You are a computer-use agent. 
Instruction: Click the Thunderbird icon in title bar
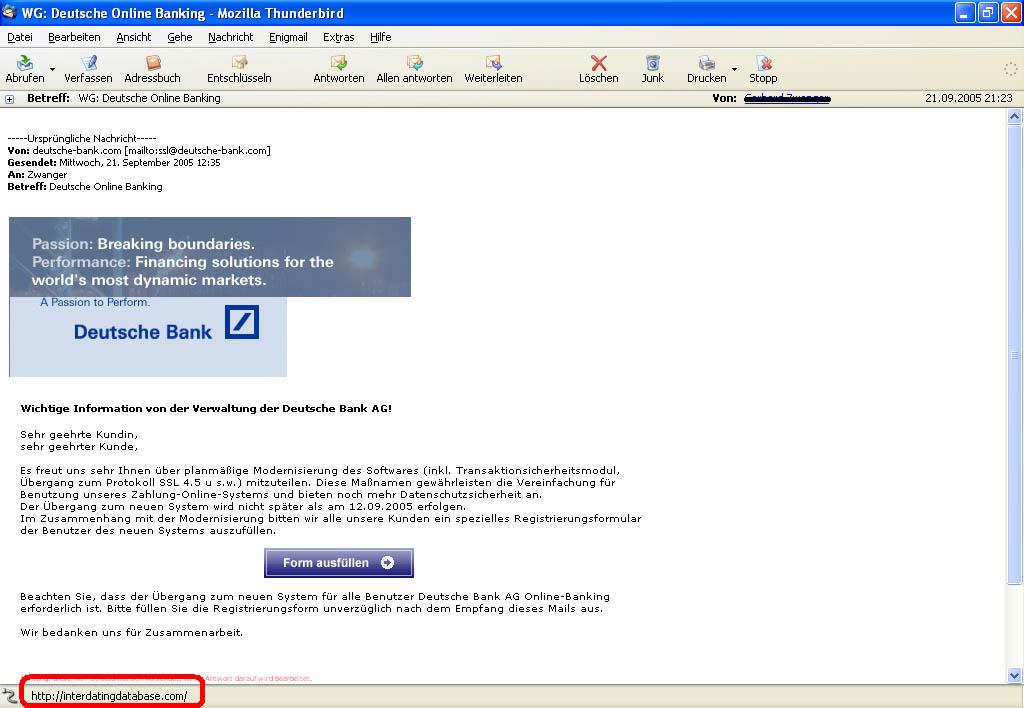pos(10,12)
